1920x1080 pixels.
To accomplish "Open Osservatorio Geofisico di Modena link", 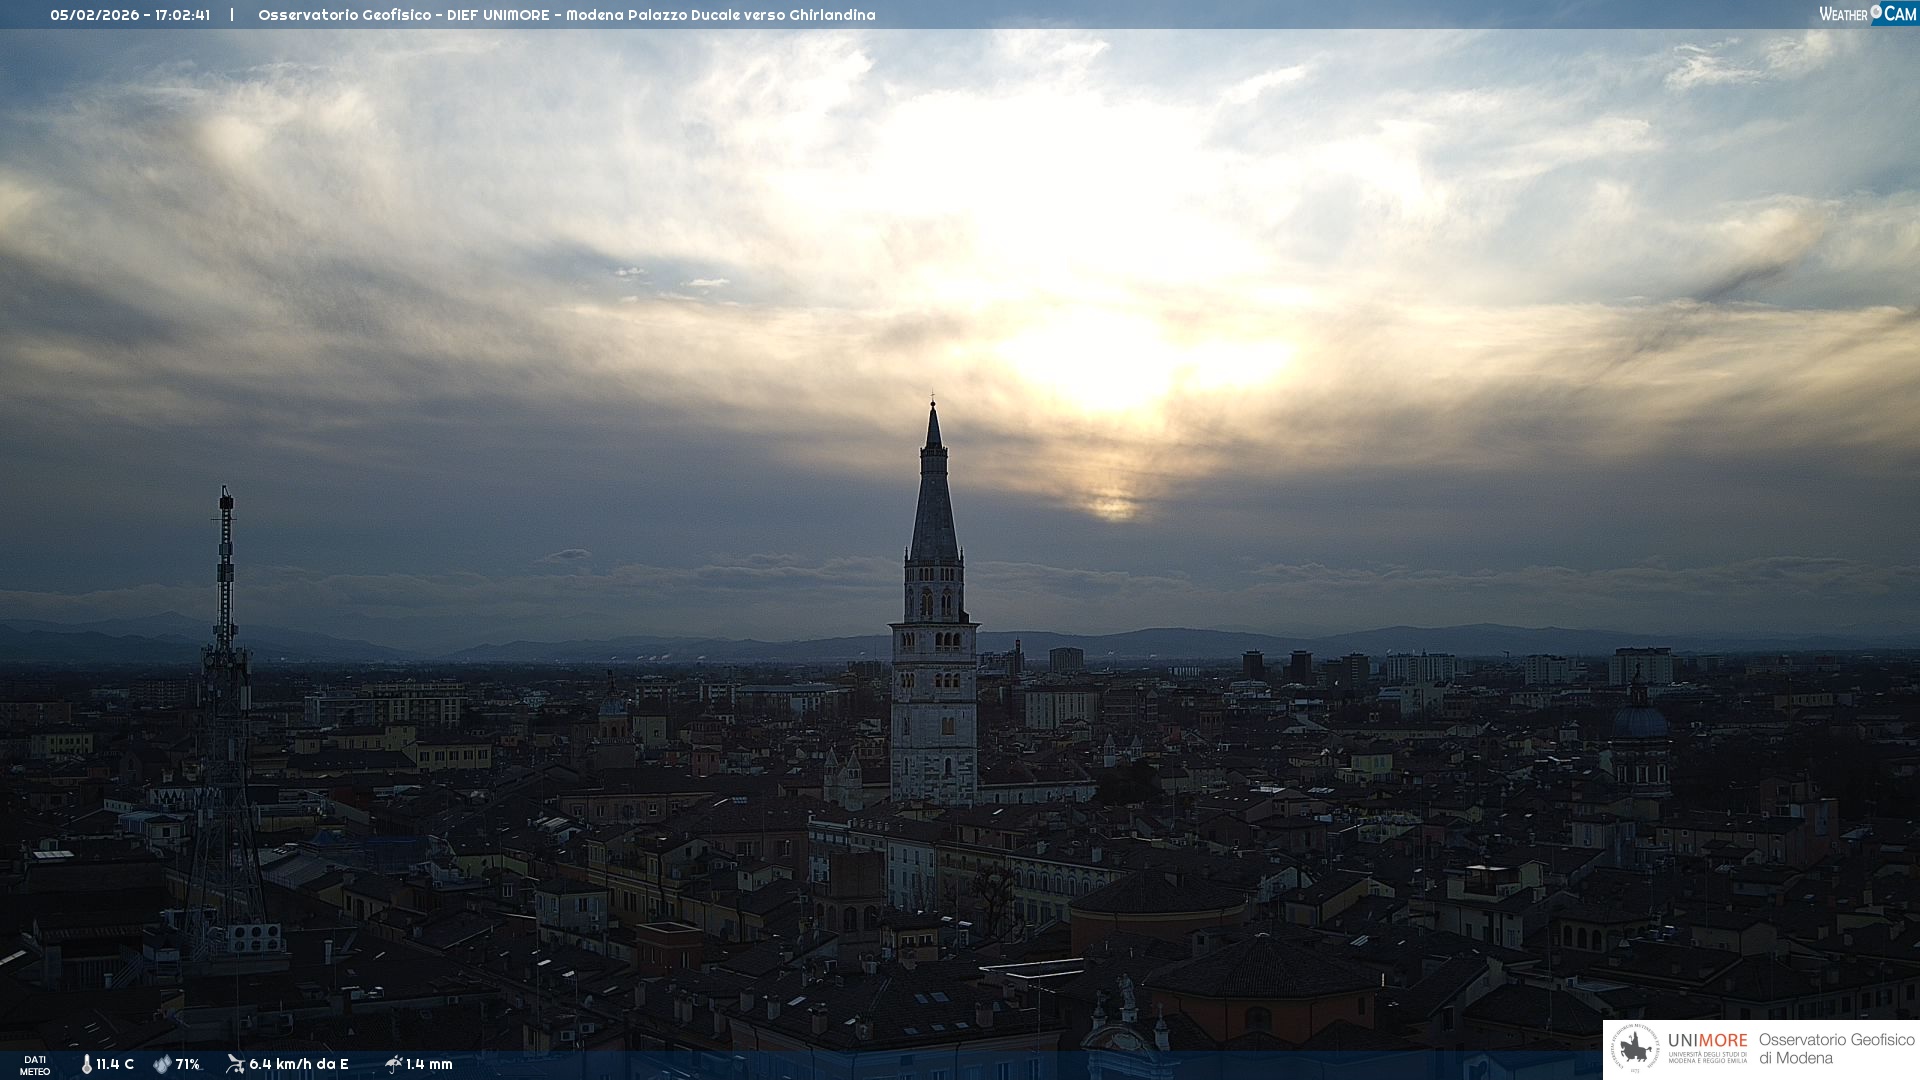I will pyautogui.click(x=1836, y=1048).
